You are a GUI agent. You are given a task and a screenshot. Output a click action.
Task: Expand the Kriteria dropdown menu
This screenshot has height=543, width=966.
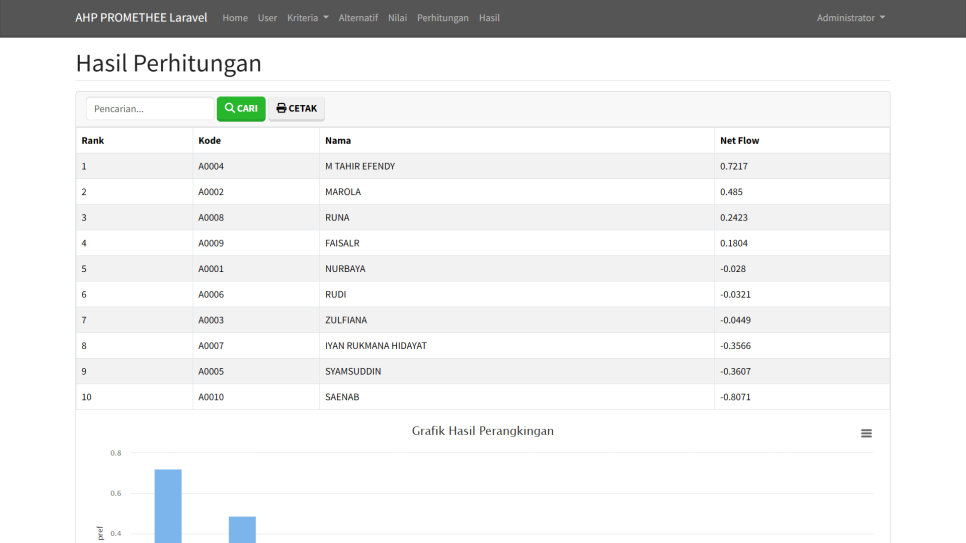coord(307,18)
